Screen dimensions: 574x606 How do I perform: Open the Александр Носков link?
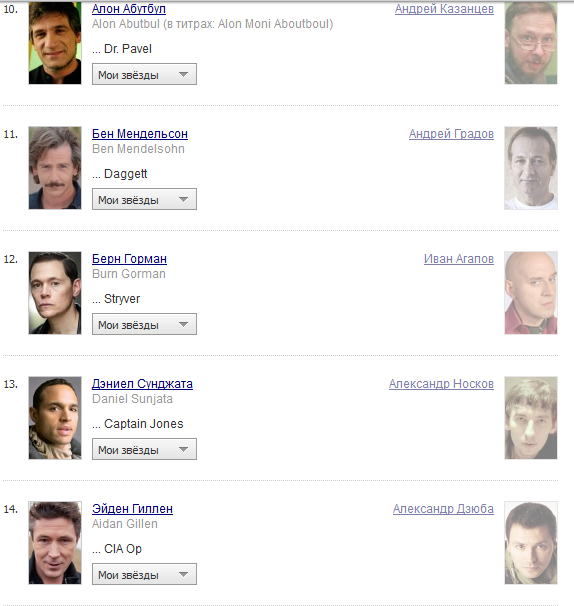441,384
